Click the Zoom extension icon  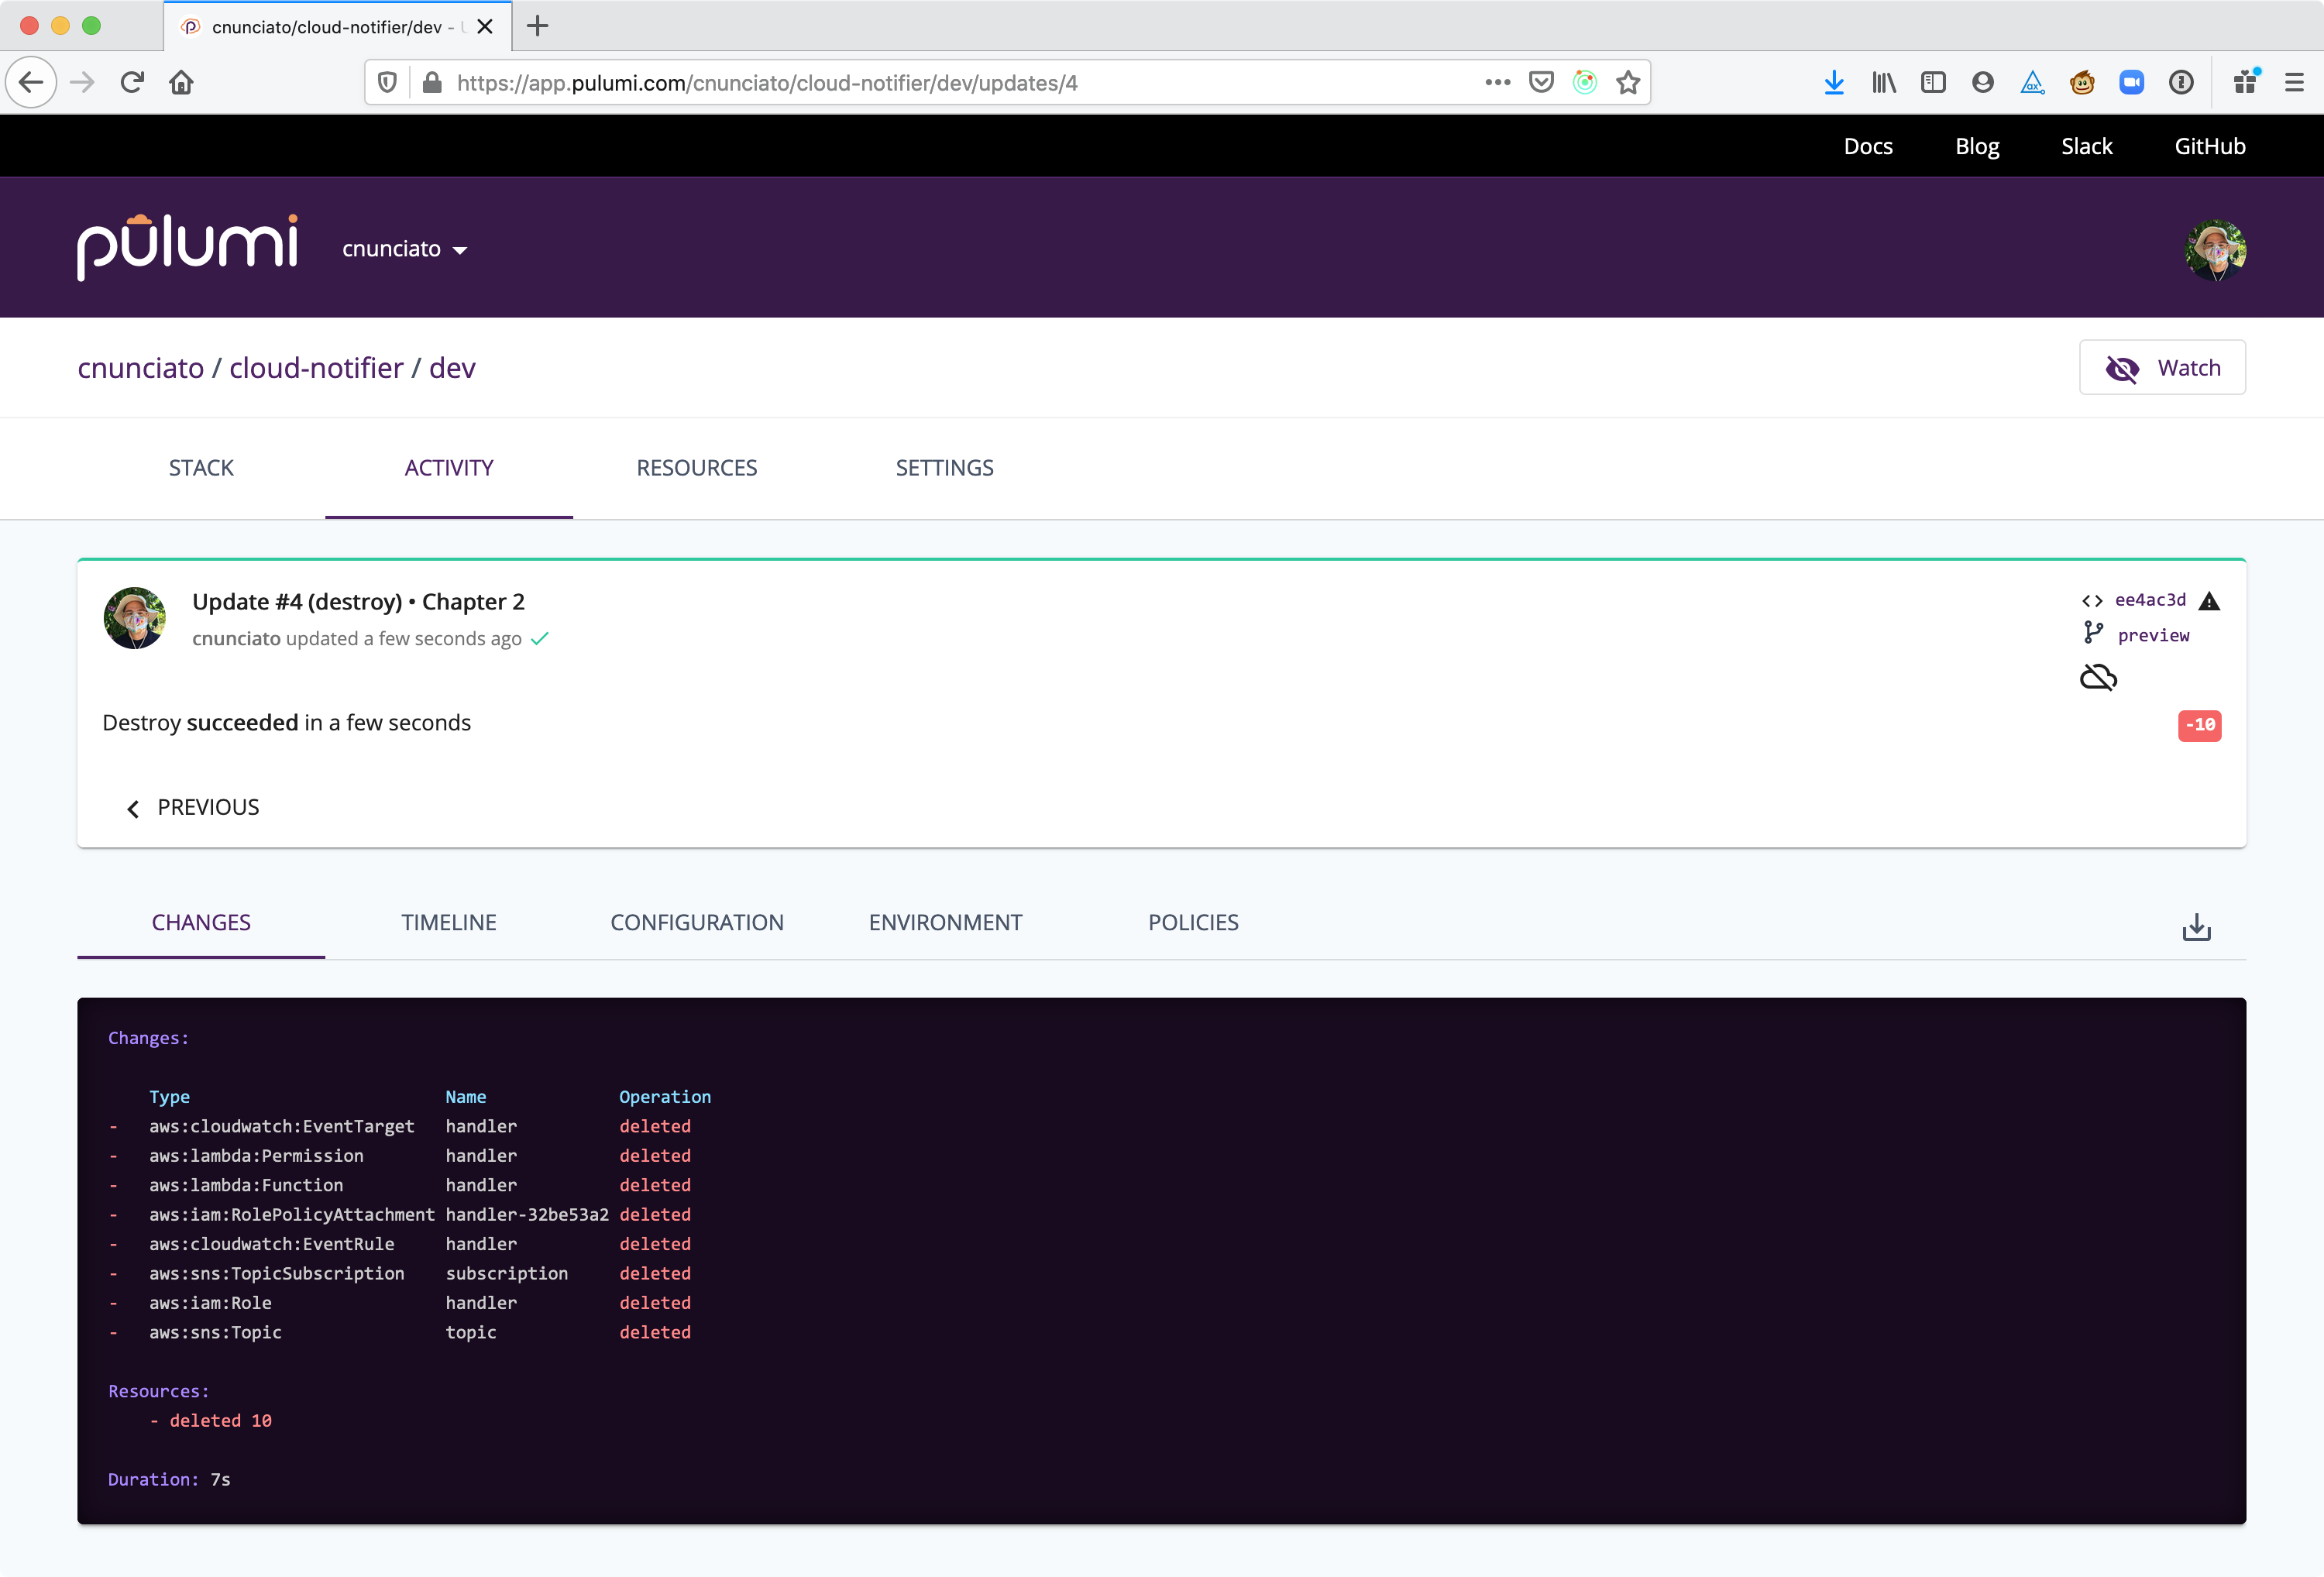(x=2132, y=82)
